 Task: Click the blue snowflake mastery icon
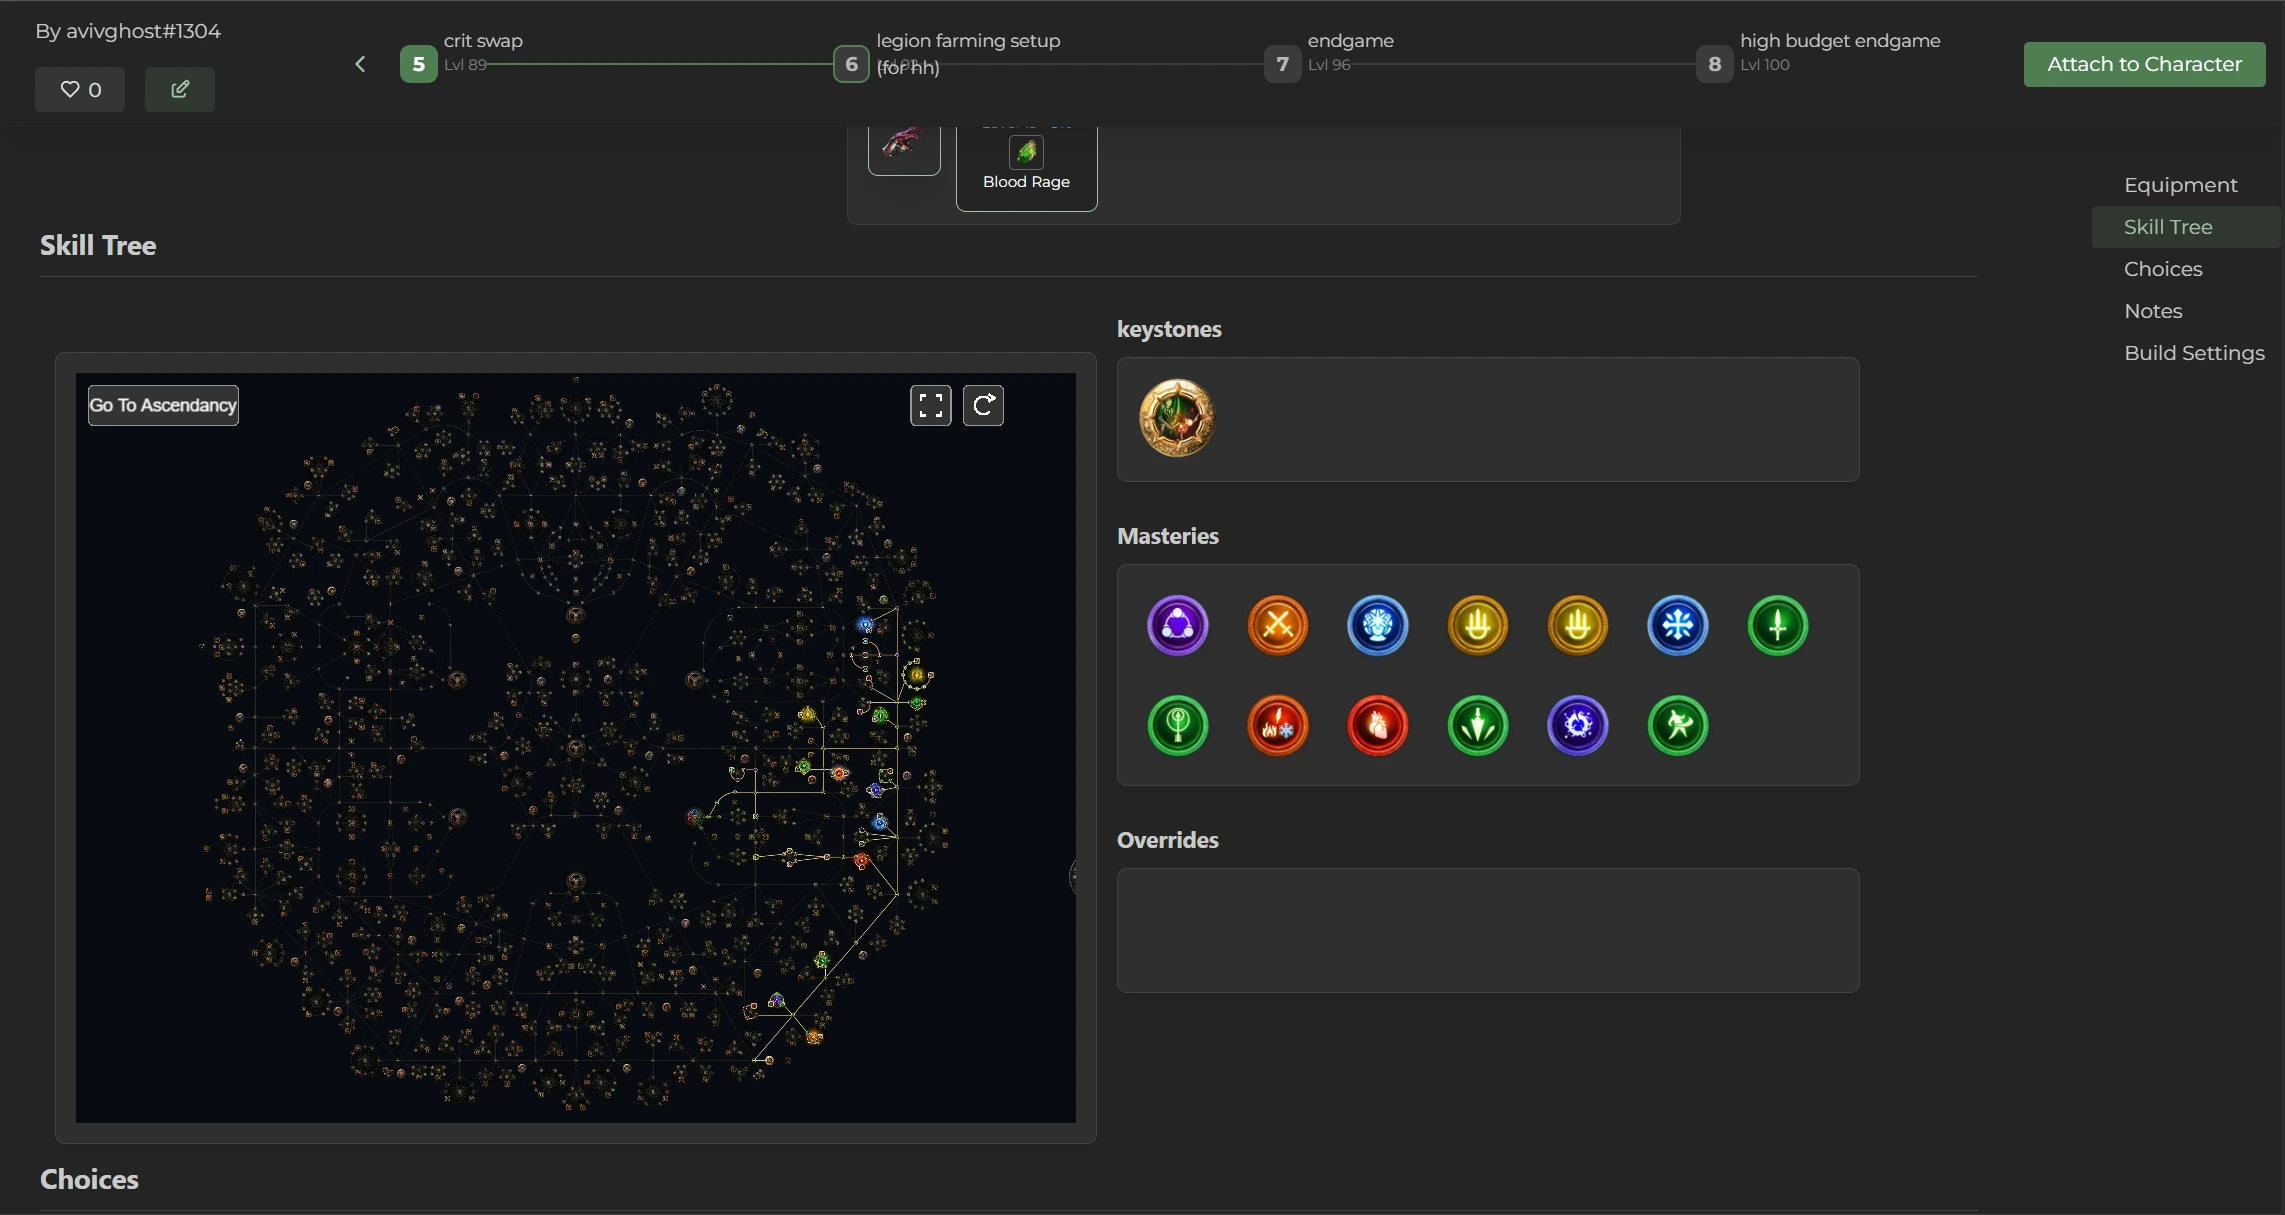tap(1677, 626)
